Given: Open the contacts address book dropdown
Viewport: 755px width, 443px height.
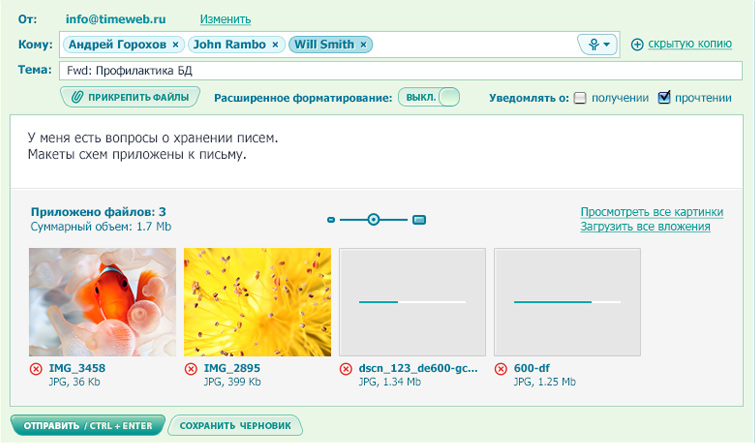Looking at the screenshot, I should [x=598, y=45].
